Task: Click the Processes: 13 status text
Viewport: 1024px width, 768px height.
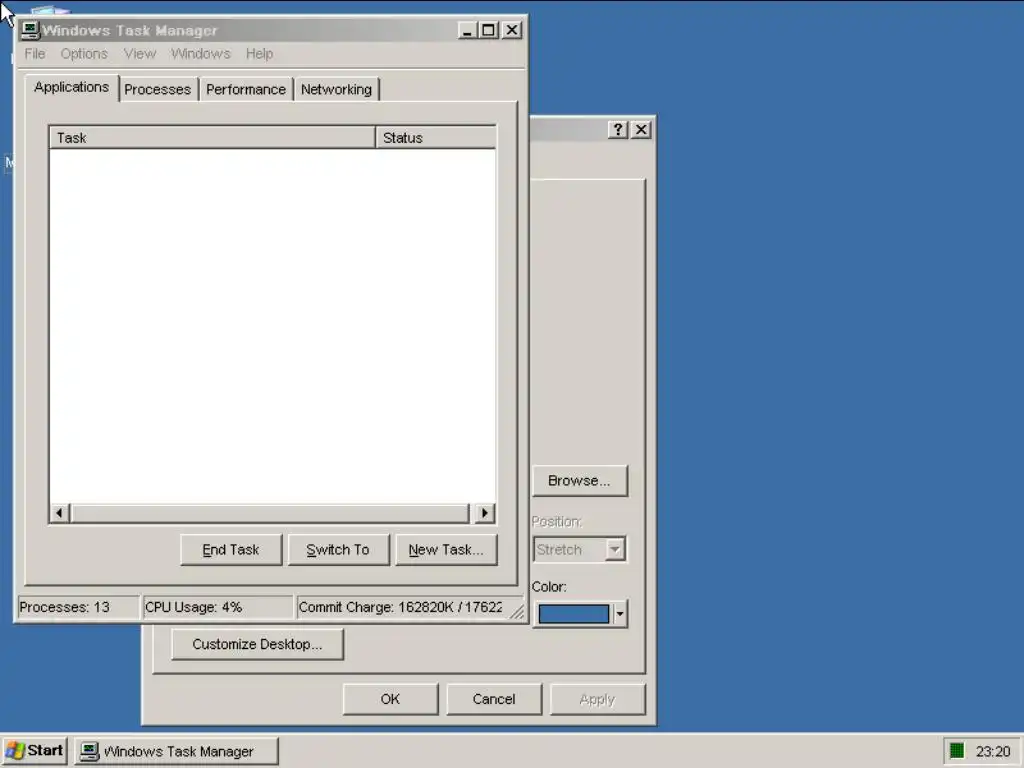Action: coord(65,607)
